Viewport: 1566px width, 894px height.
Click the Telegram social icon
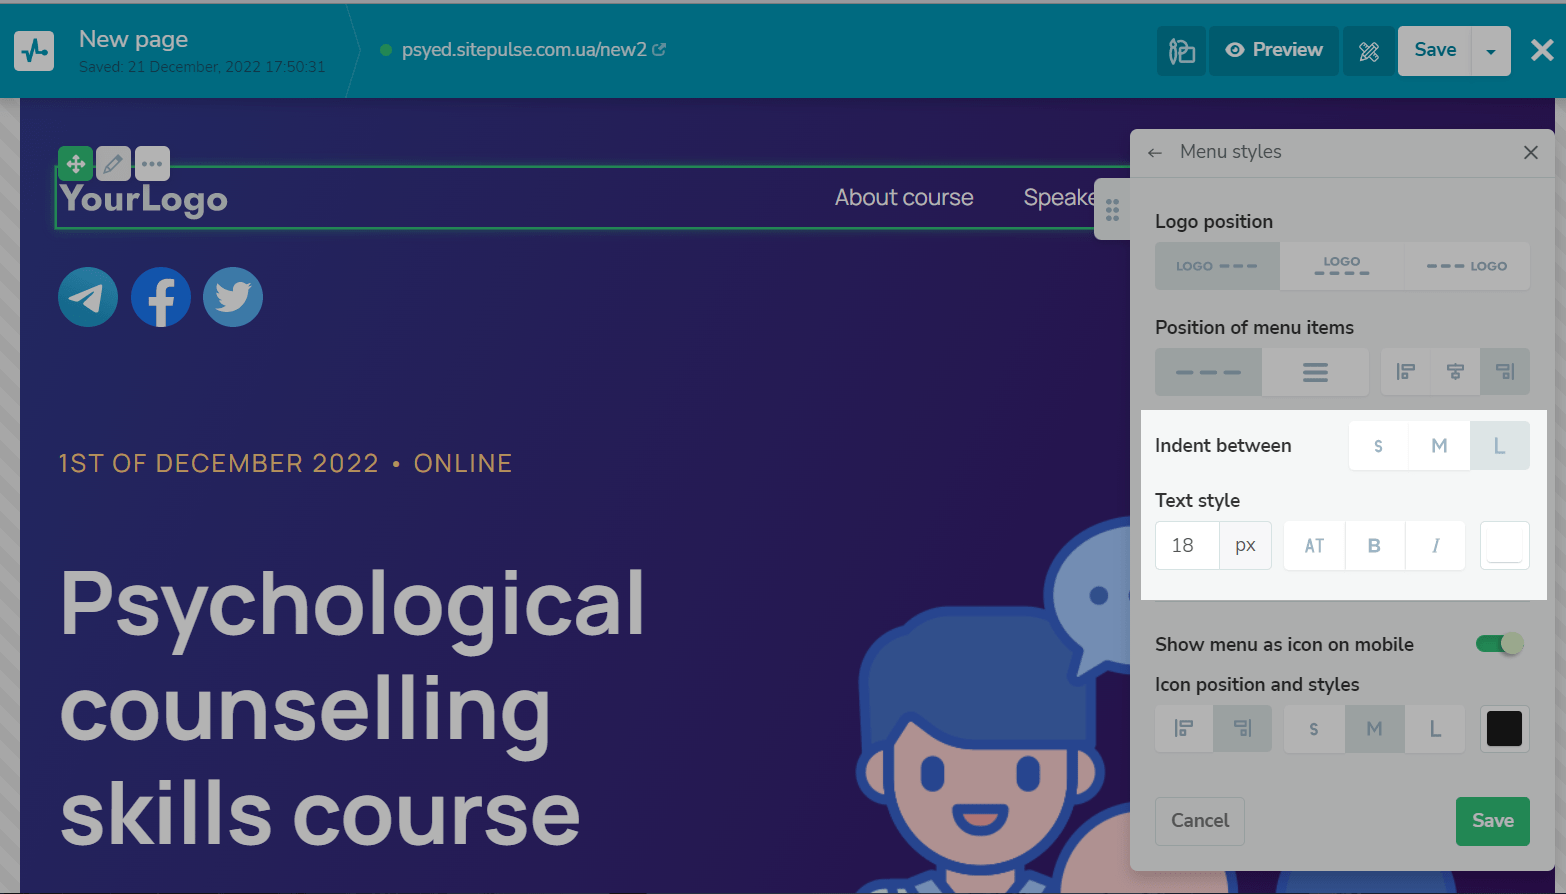(x=88, y=297)
